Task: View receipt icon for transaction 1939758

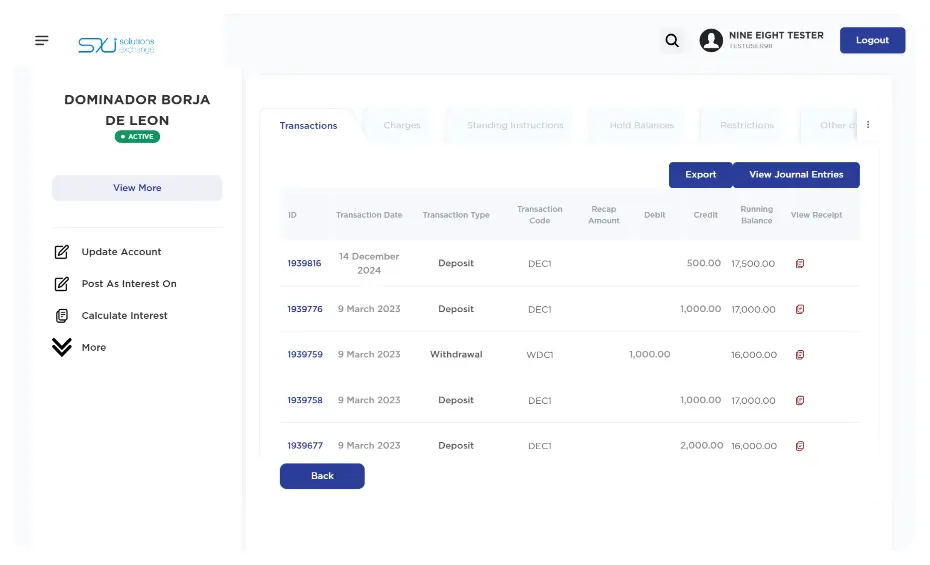Action: pyautogui.click(x=800, y=401)
